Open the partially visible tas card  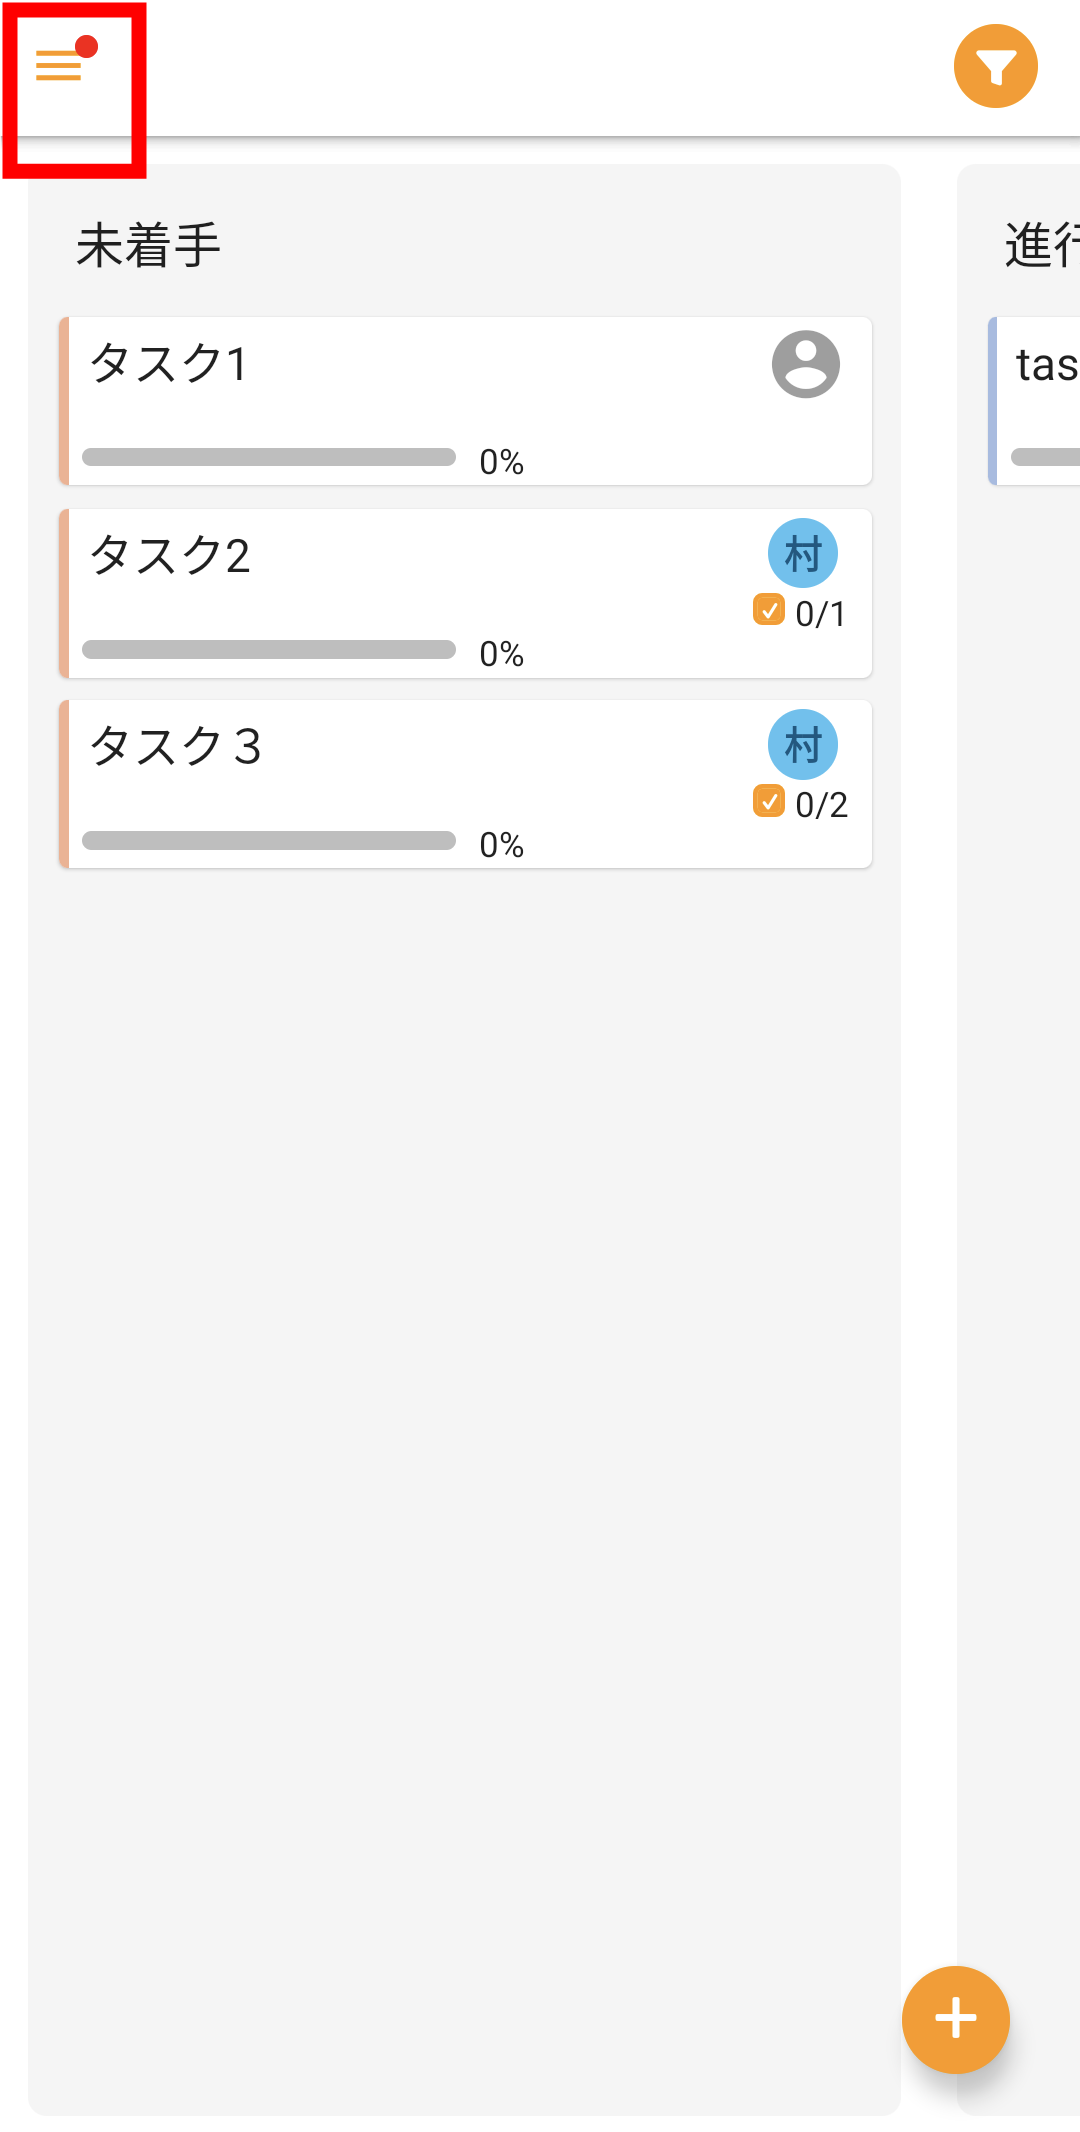click(1040, 400)
